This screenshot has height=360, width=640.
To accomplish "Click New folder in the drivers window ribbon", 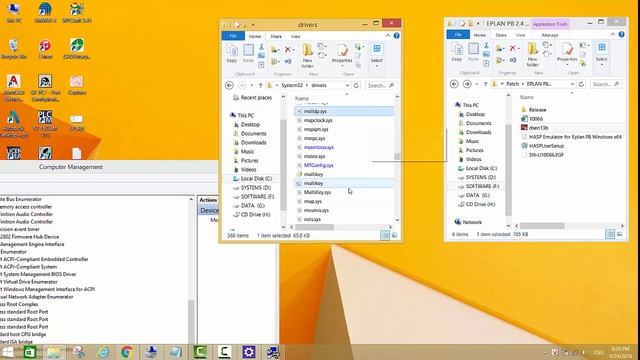I will click(x=307, y=56).
